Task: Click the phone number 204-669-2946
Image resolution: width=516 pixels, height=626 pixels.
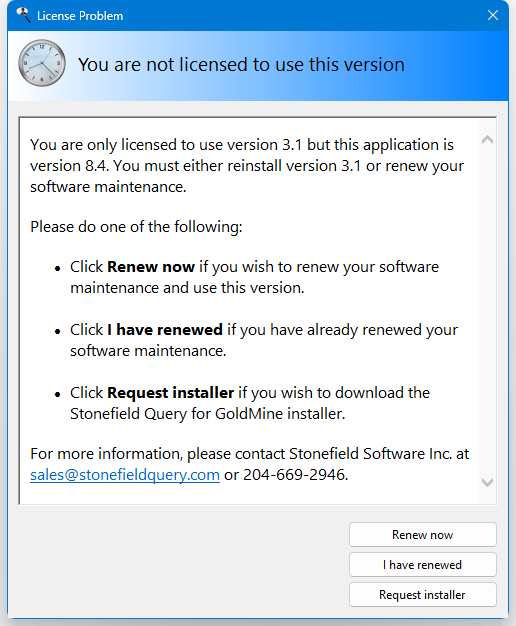Action: [296, 475]
